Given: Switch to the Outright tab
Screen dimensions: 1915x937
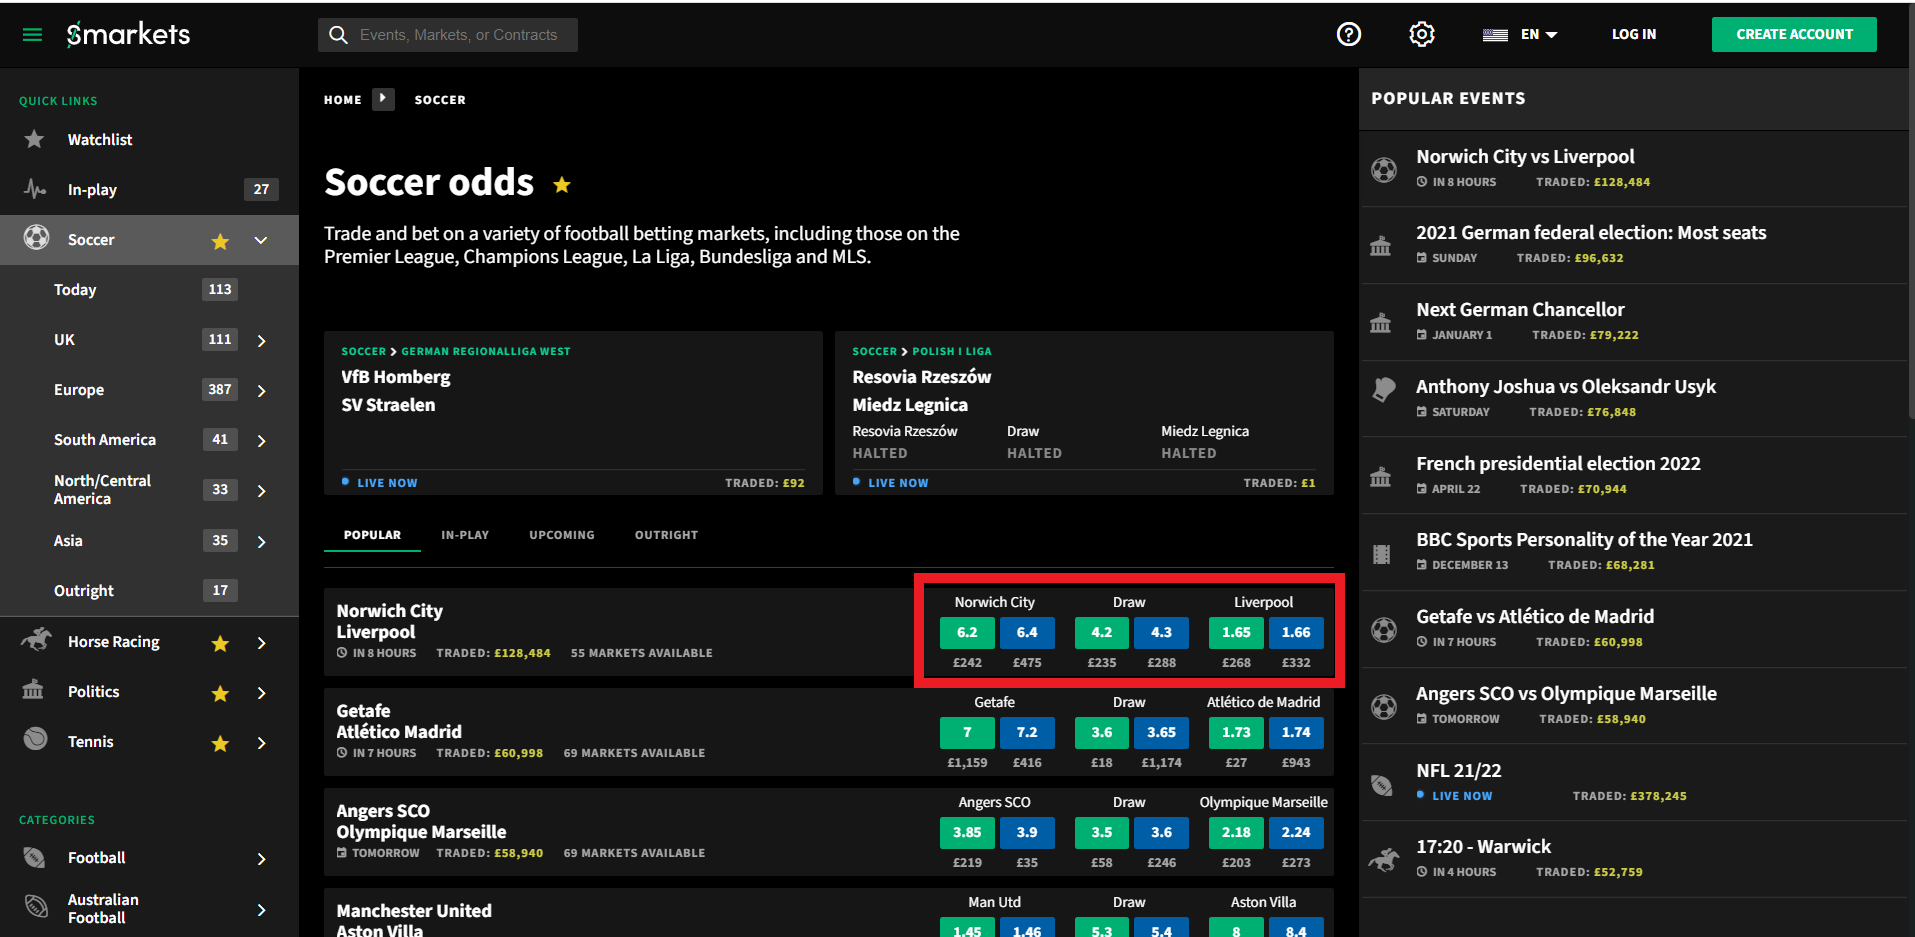Looking at the screenshot, I should point(666,535).
